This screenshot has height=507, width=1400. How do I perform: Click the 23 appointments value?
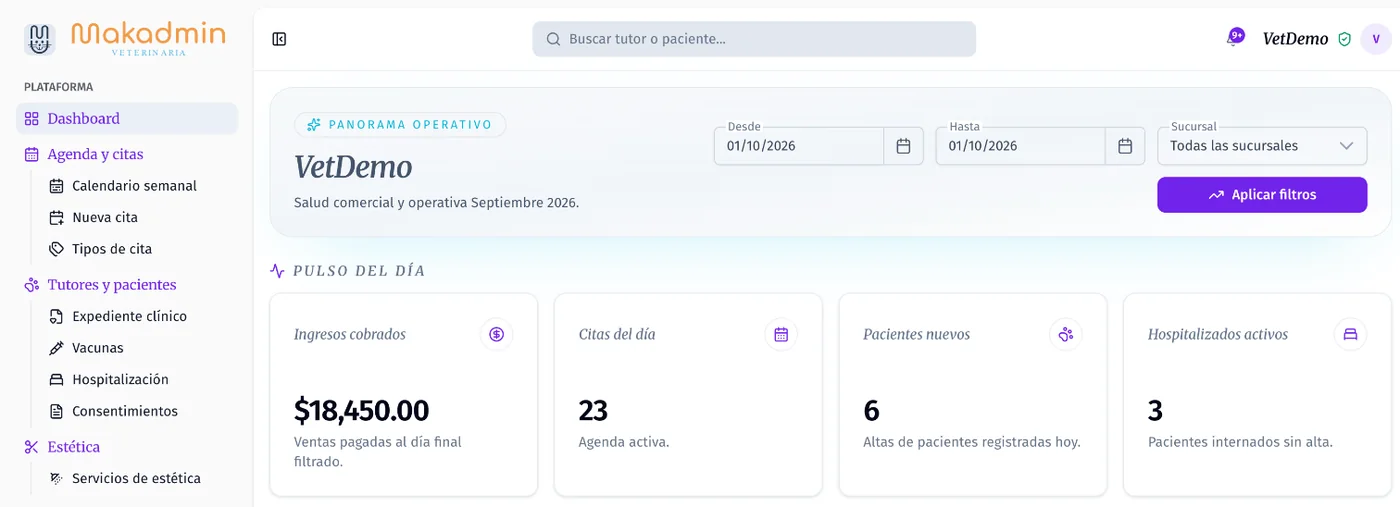[x=593, y=410]
